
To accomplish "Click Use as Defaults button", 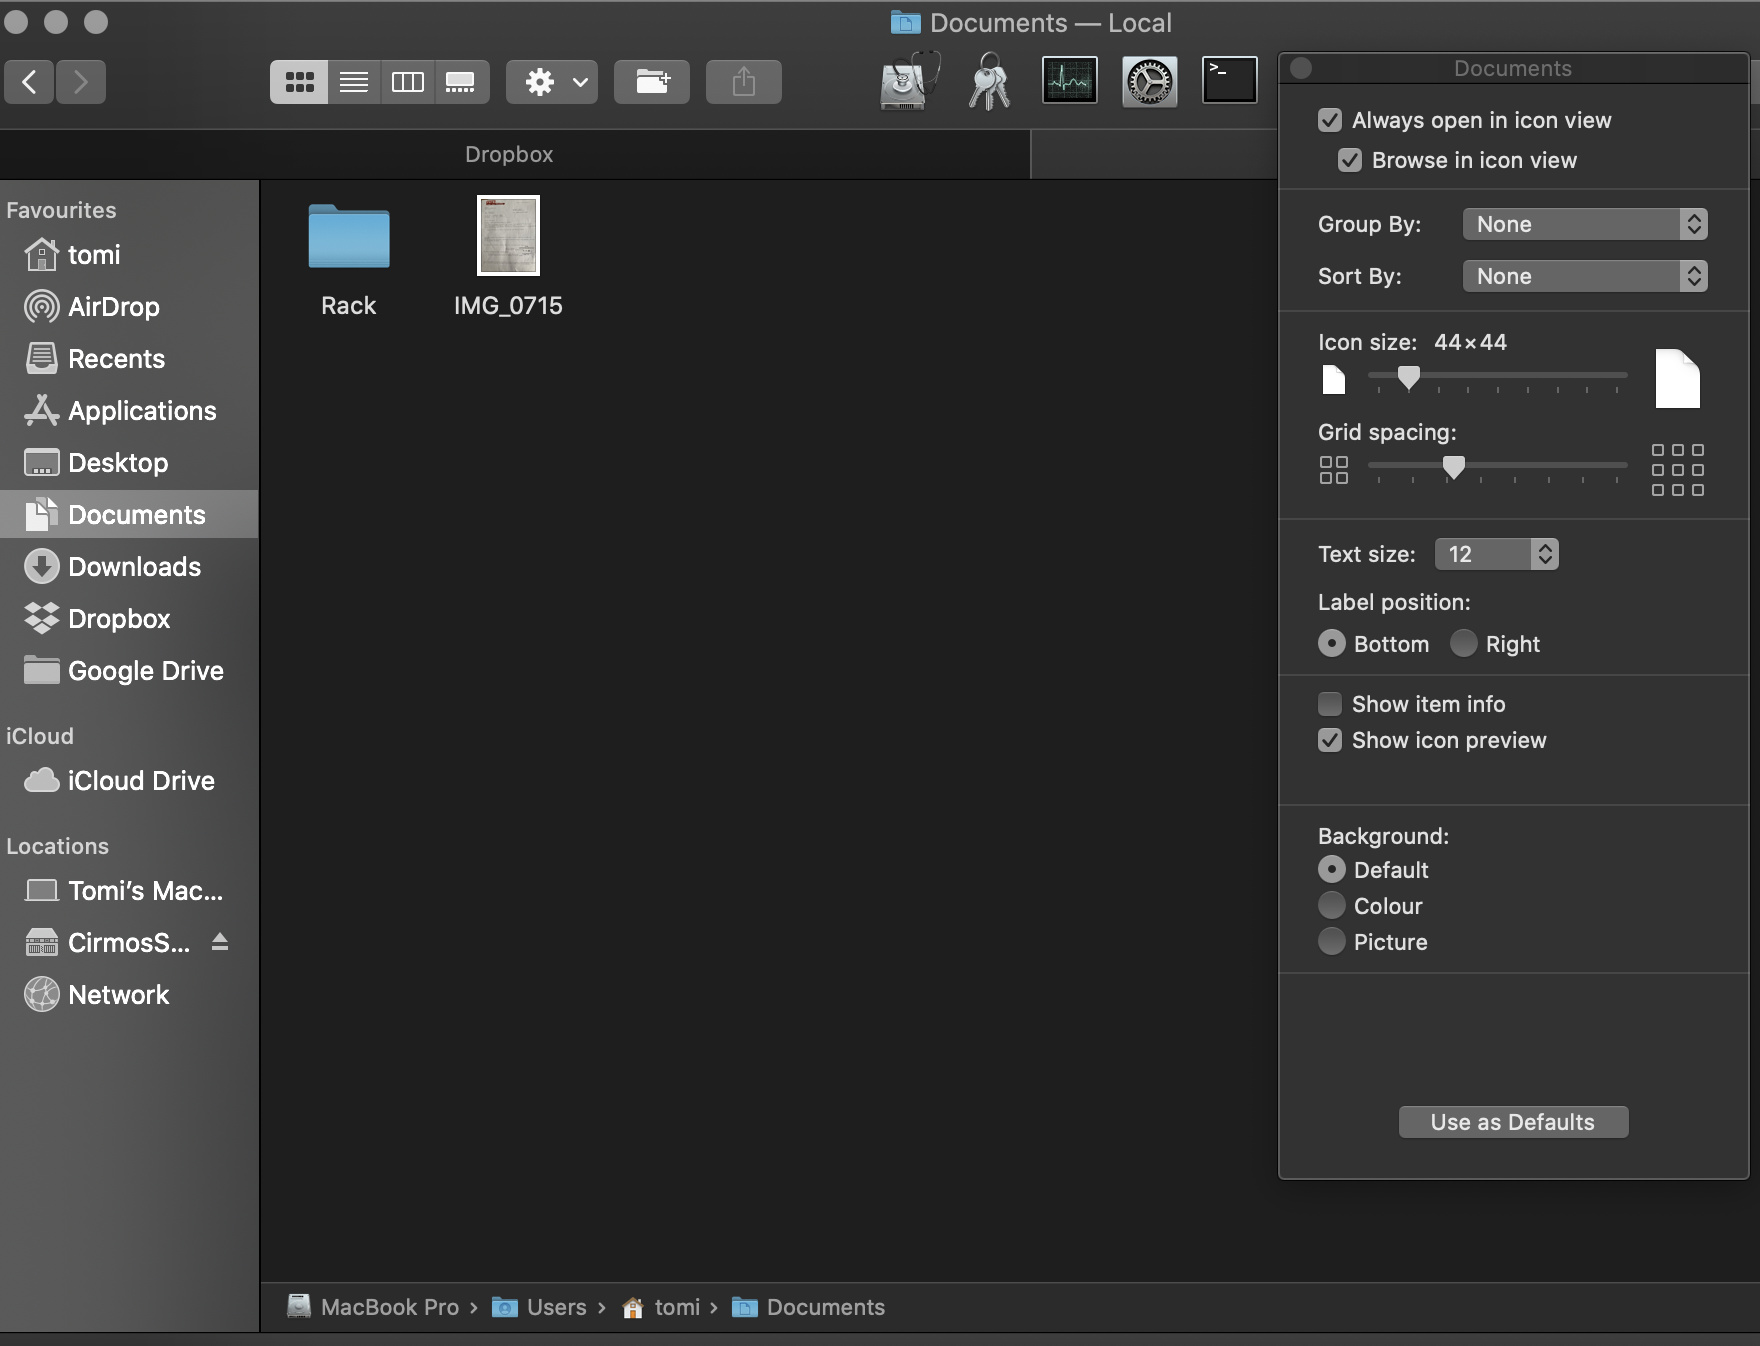I will point(1513,1122).
